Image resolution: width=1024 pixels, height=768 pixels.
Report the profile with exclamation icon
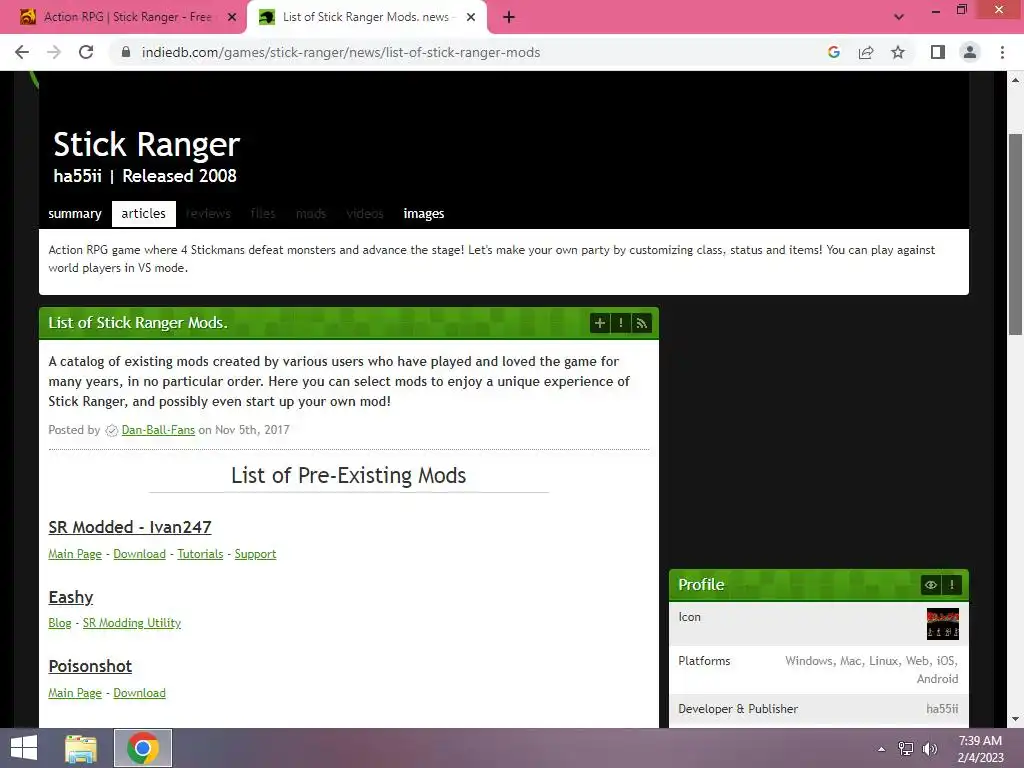[952, 584]
